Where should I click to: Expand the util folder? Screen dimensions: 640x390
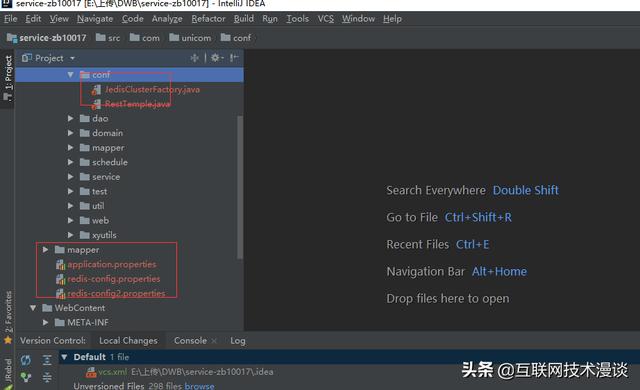coord(71,206)
